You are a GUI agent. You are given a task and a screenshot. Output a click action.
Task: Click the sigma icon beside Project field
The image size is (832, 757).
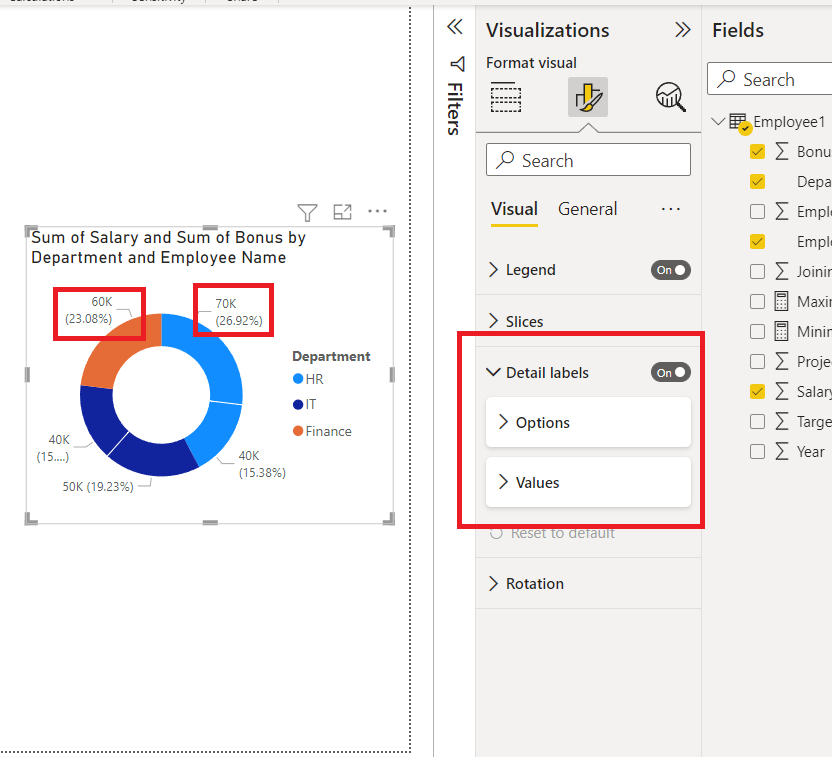click(x=782, y=361)
